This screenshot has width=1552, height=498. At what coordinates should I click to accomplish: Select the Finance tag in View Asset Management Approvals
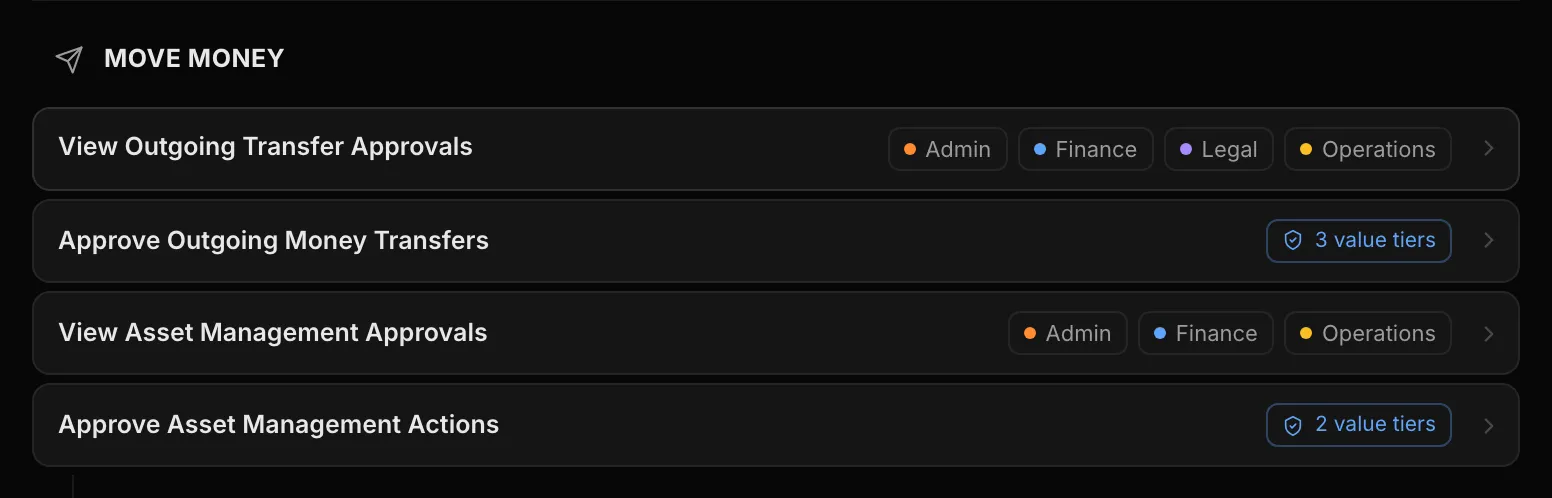pos(1206,333)
